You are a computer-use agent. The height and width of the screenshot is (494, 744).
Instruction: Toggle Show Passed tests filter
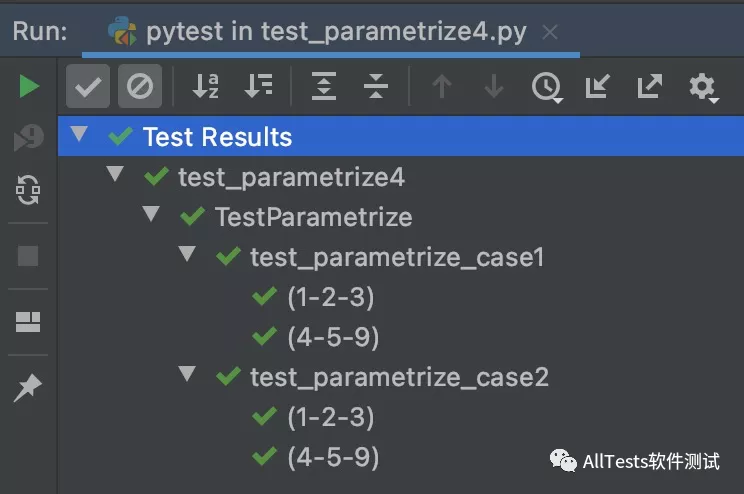88,87
